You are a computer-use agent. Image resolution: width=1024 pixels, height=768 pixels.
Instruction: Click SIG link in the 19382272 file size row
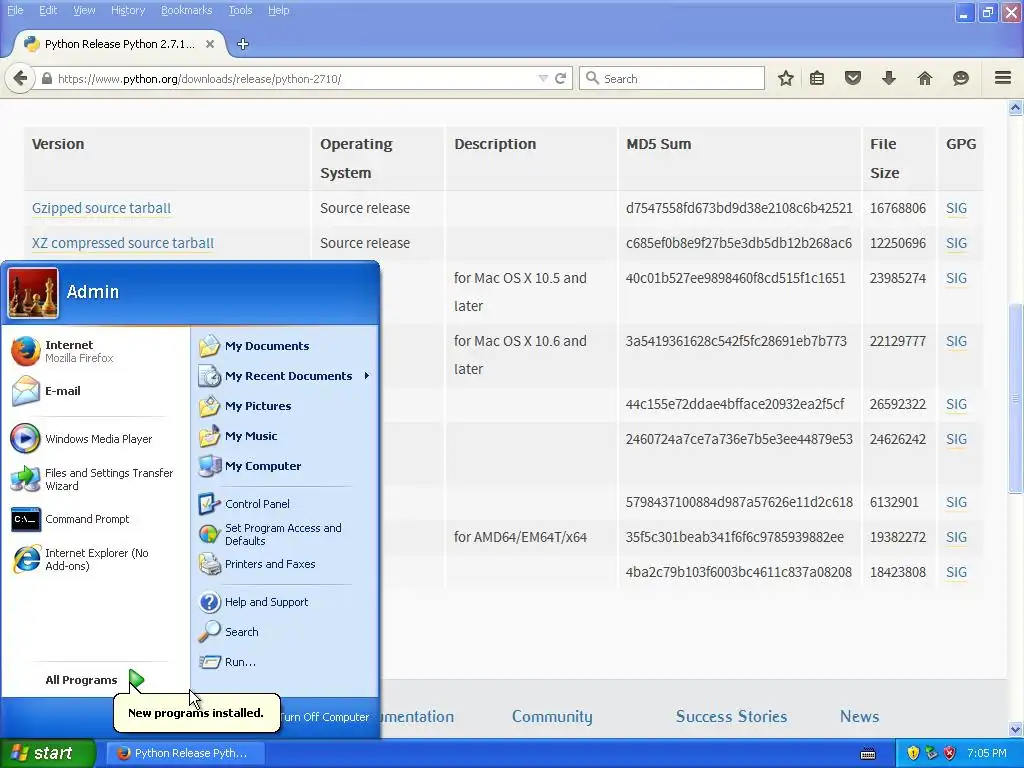(x=956, y=537)
